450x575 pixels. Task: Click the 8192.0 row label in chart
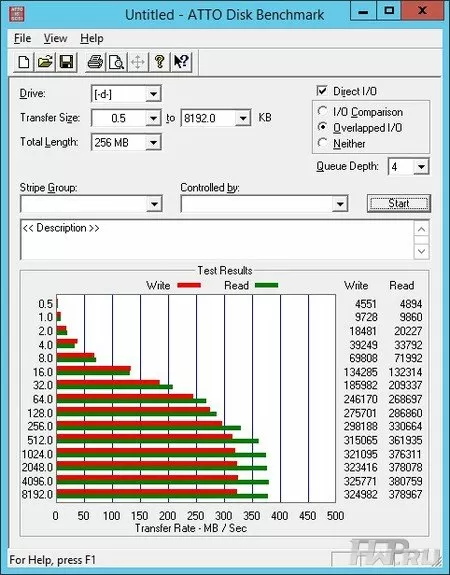tap(37, 494)
